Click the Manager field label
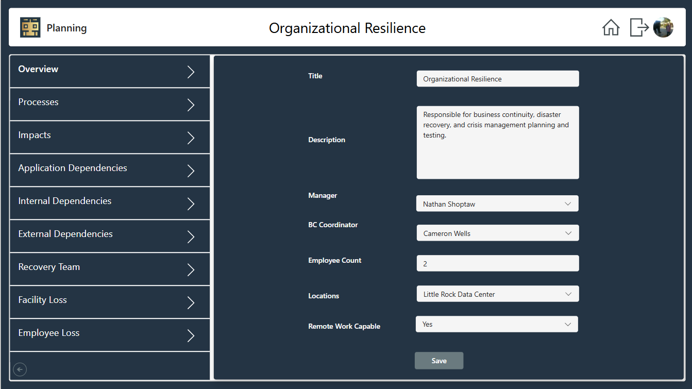 tap(323, 195)
